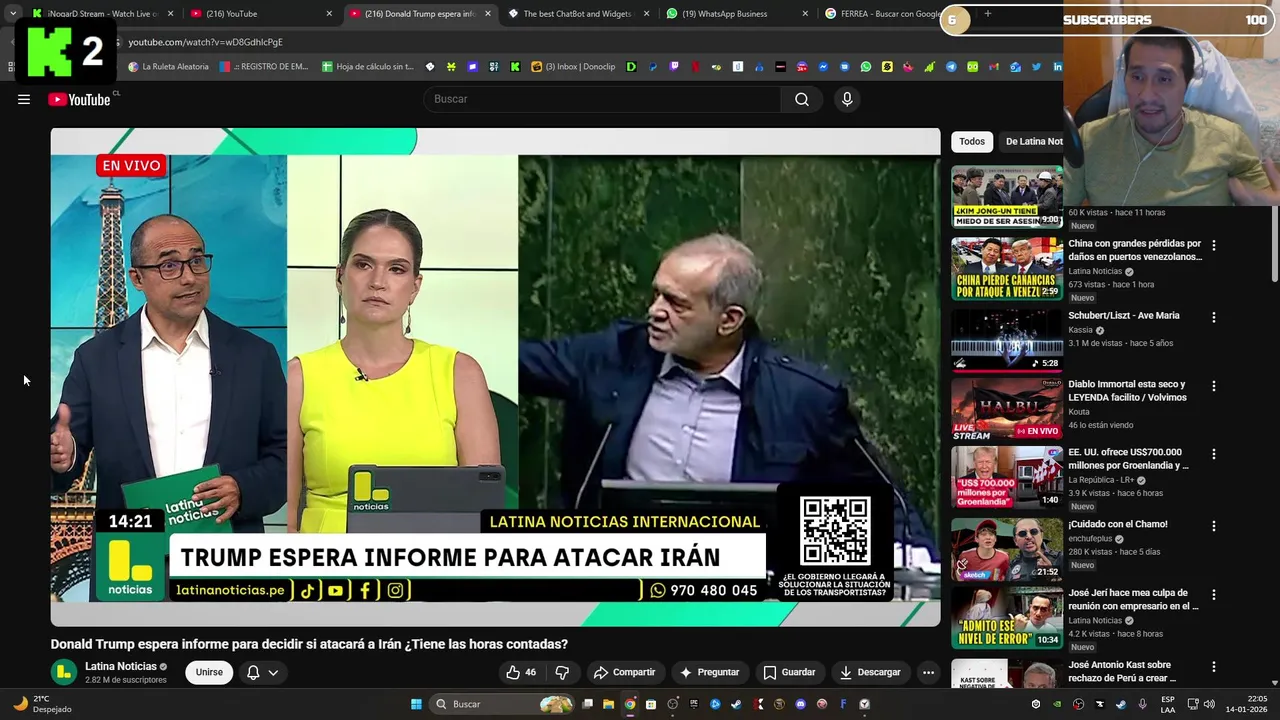Expand notification options chevron beside bell
1280x720 pixels.
click(x=273, y=672)
